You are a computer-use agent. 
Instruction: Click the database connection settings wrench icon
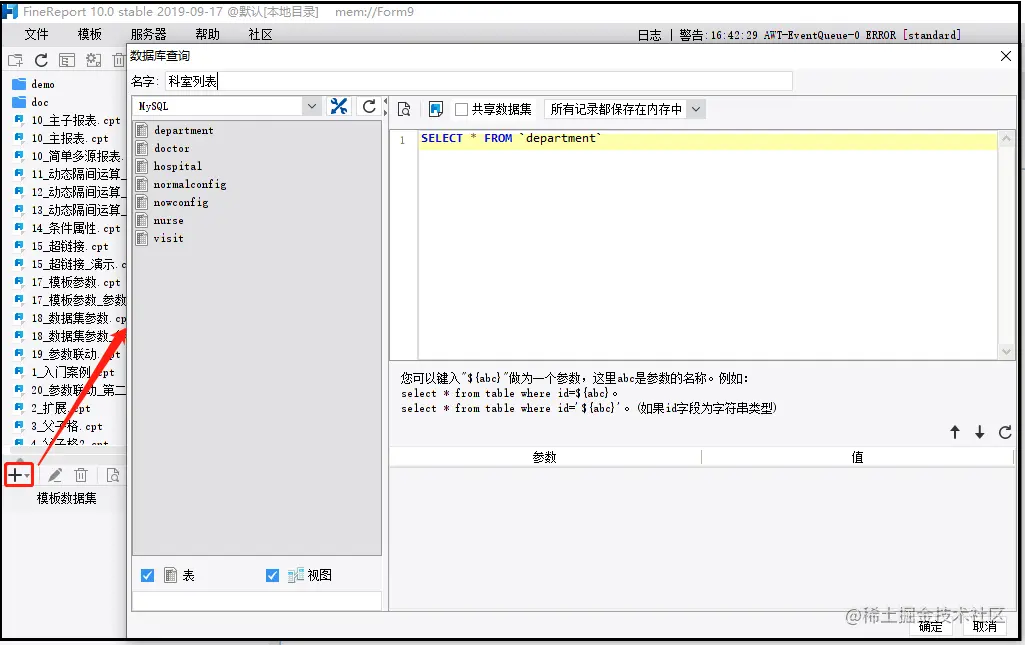coord(339,107)
